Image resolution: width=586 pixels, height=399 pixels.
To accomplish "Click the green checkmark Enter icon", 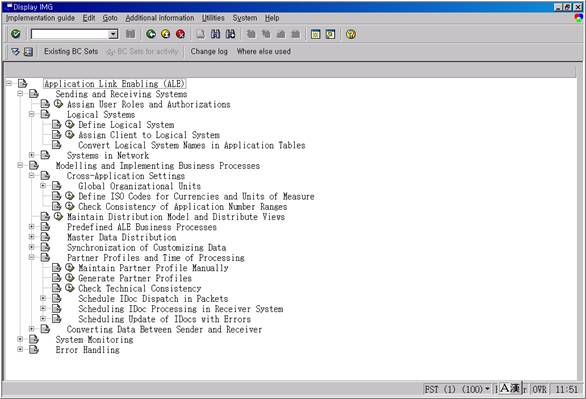I will point(15,34).
